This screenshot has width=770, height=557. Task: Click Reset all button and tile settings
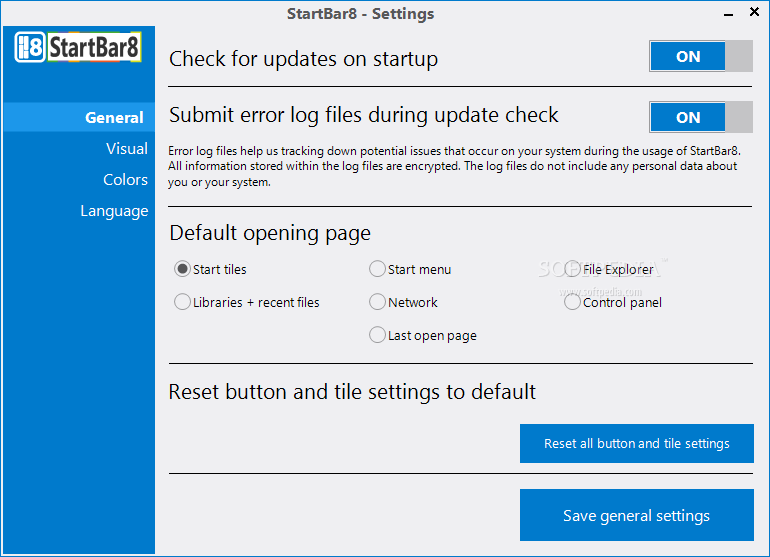[x=636, y=444]
